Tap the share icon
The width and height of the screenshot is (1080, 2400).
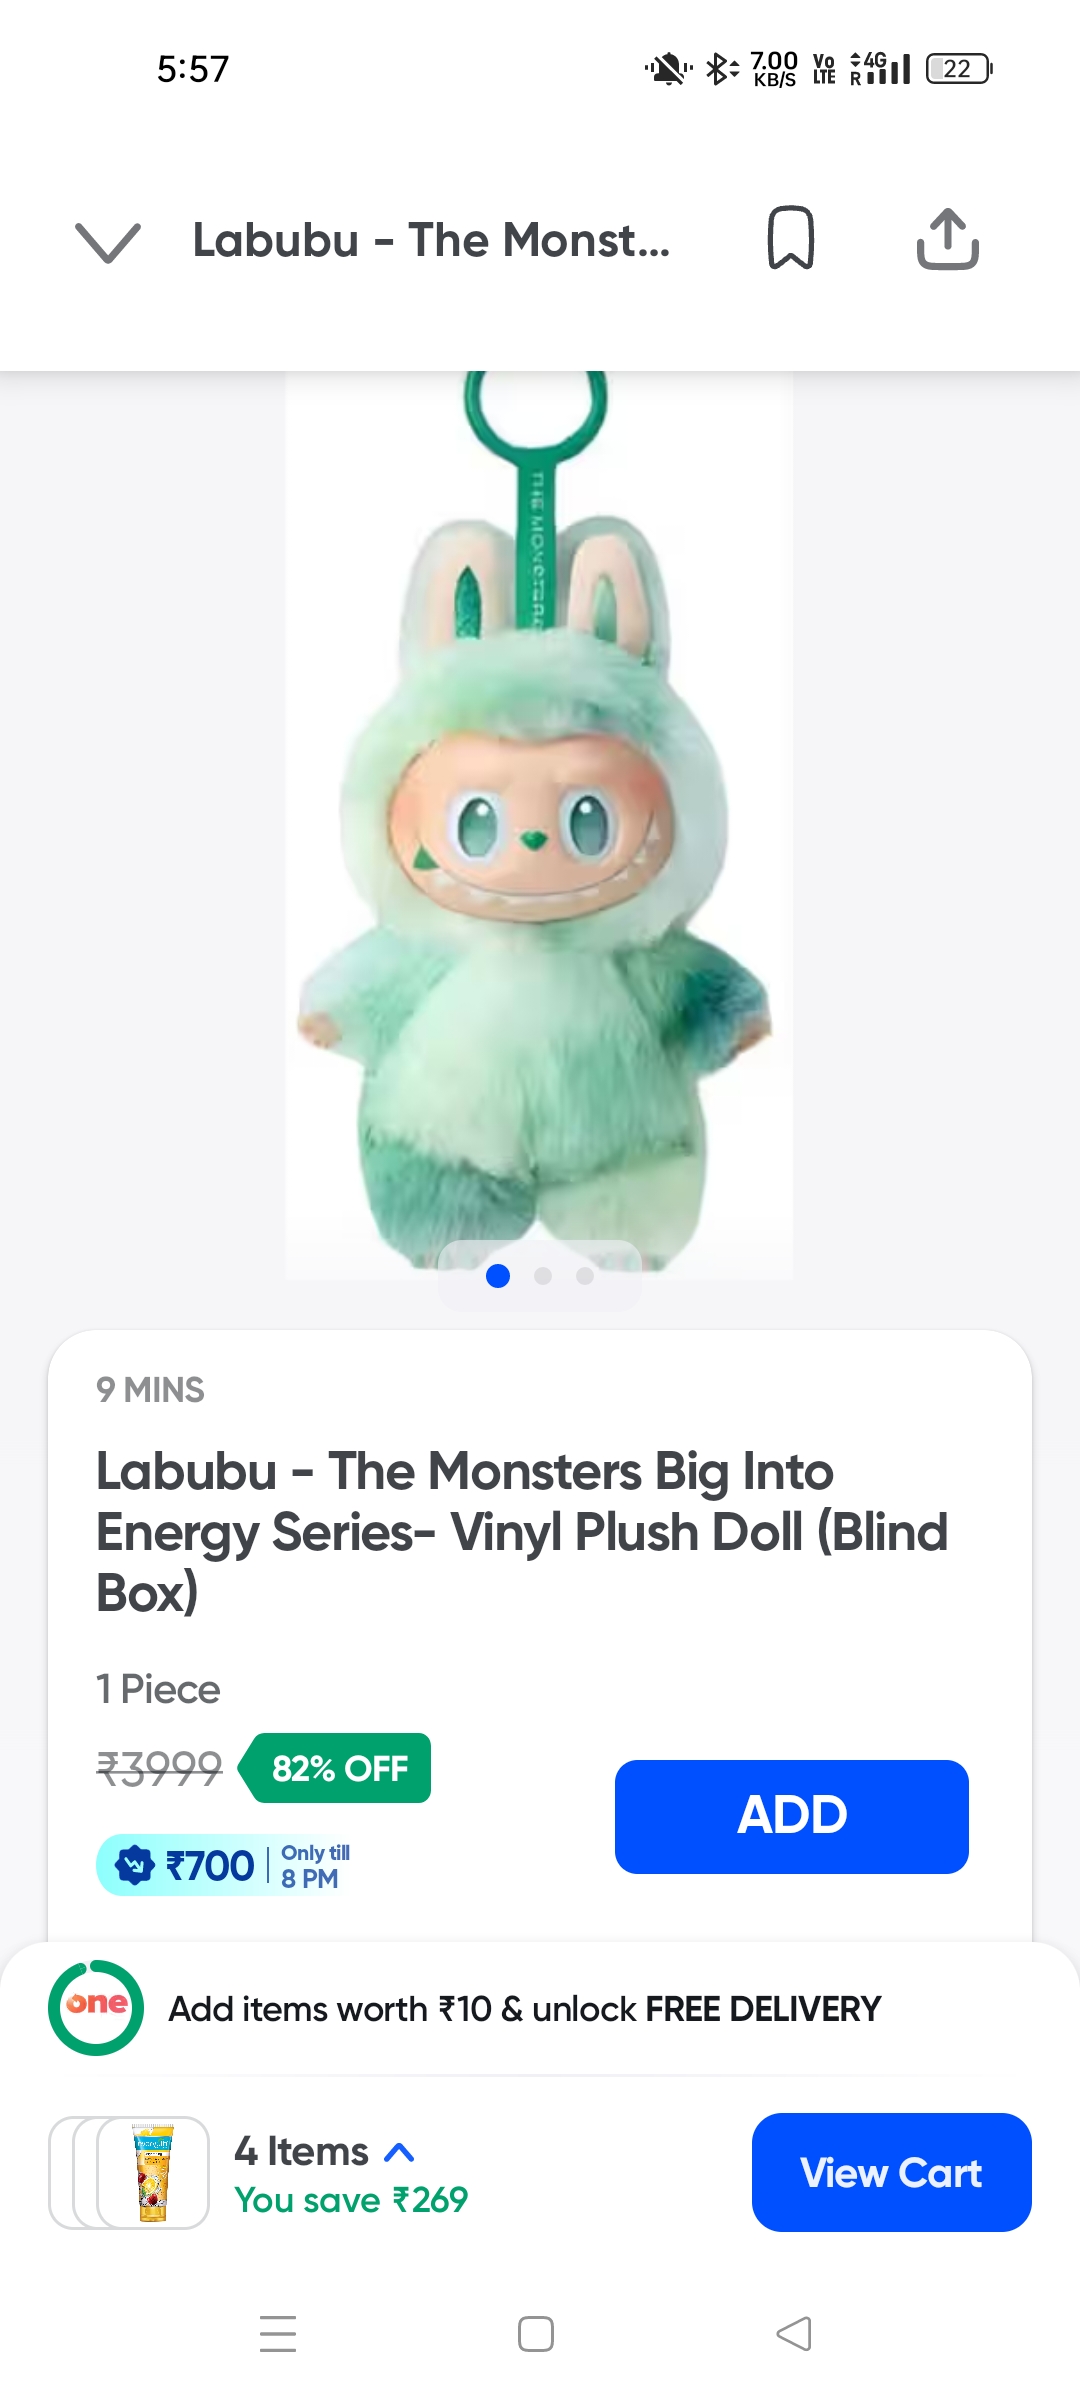[947, 239]
